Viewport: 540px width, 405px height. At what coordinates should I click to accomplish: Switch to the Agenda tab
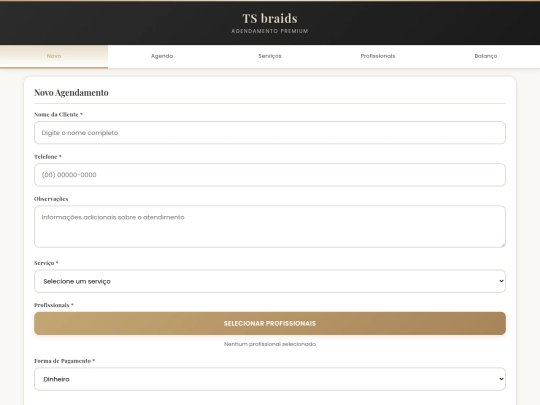point(162,56)
